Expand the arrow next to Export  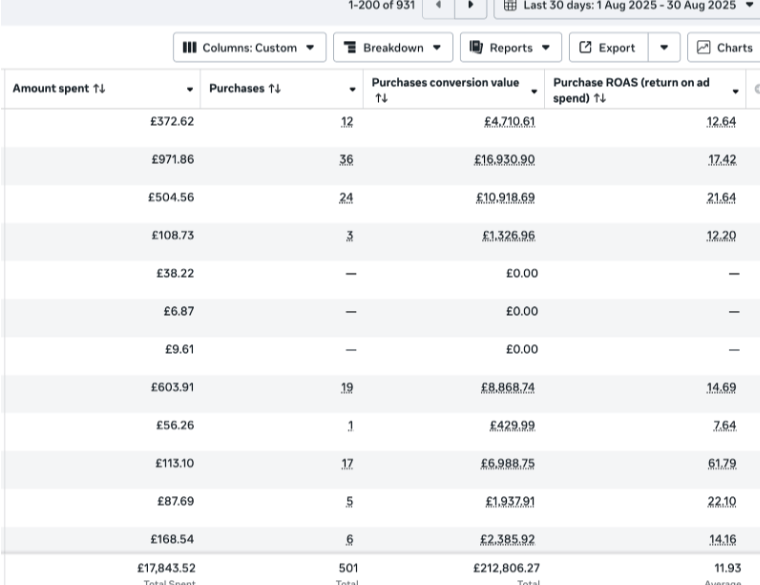pos(664,48)
